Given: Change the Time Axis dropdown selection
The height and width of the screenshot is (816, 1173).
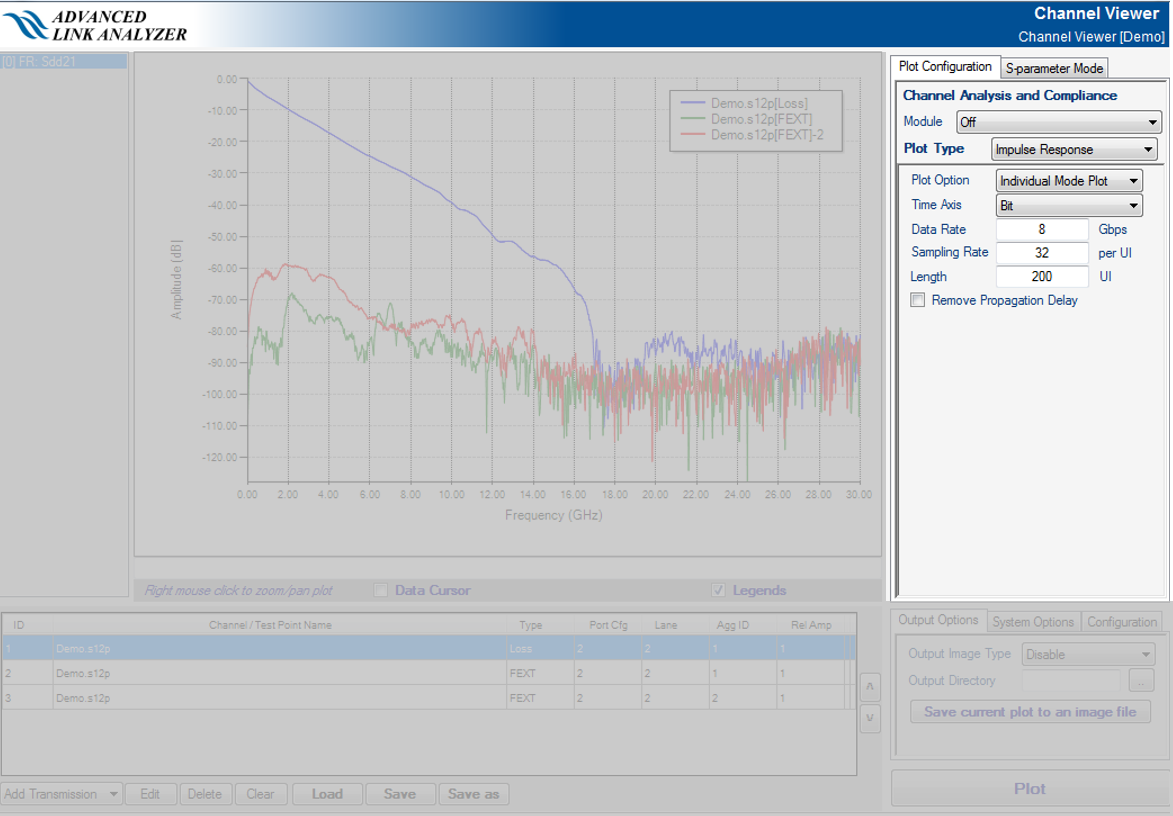Looking at the screenshot, I should point(1069,206).
